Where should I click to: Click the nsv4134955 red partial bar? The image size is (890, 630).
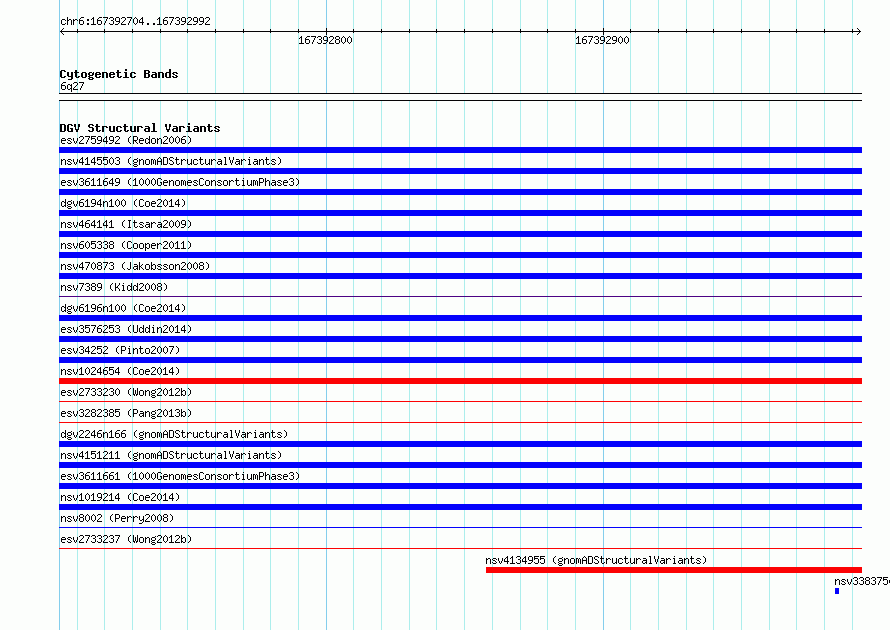click(x=674, y=570)
